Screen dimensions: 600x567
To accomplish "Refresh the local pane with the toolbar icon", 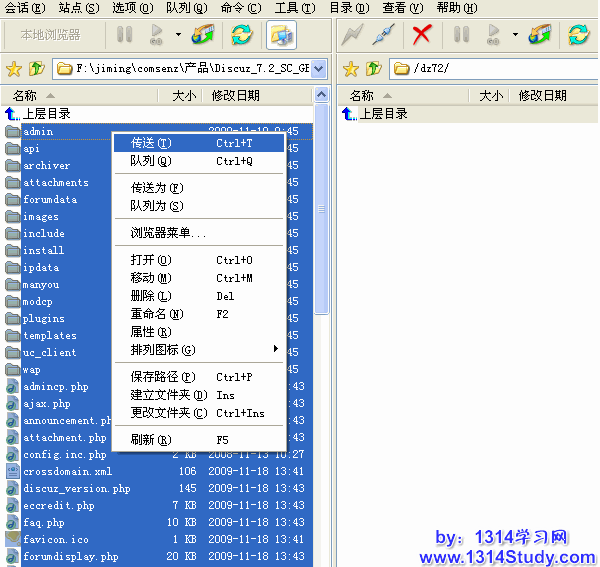I will (x=241, y=35).
